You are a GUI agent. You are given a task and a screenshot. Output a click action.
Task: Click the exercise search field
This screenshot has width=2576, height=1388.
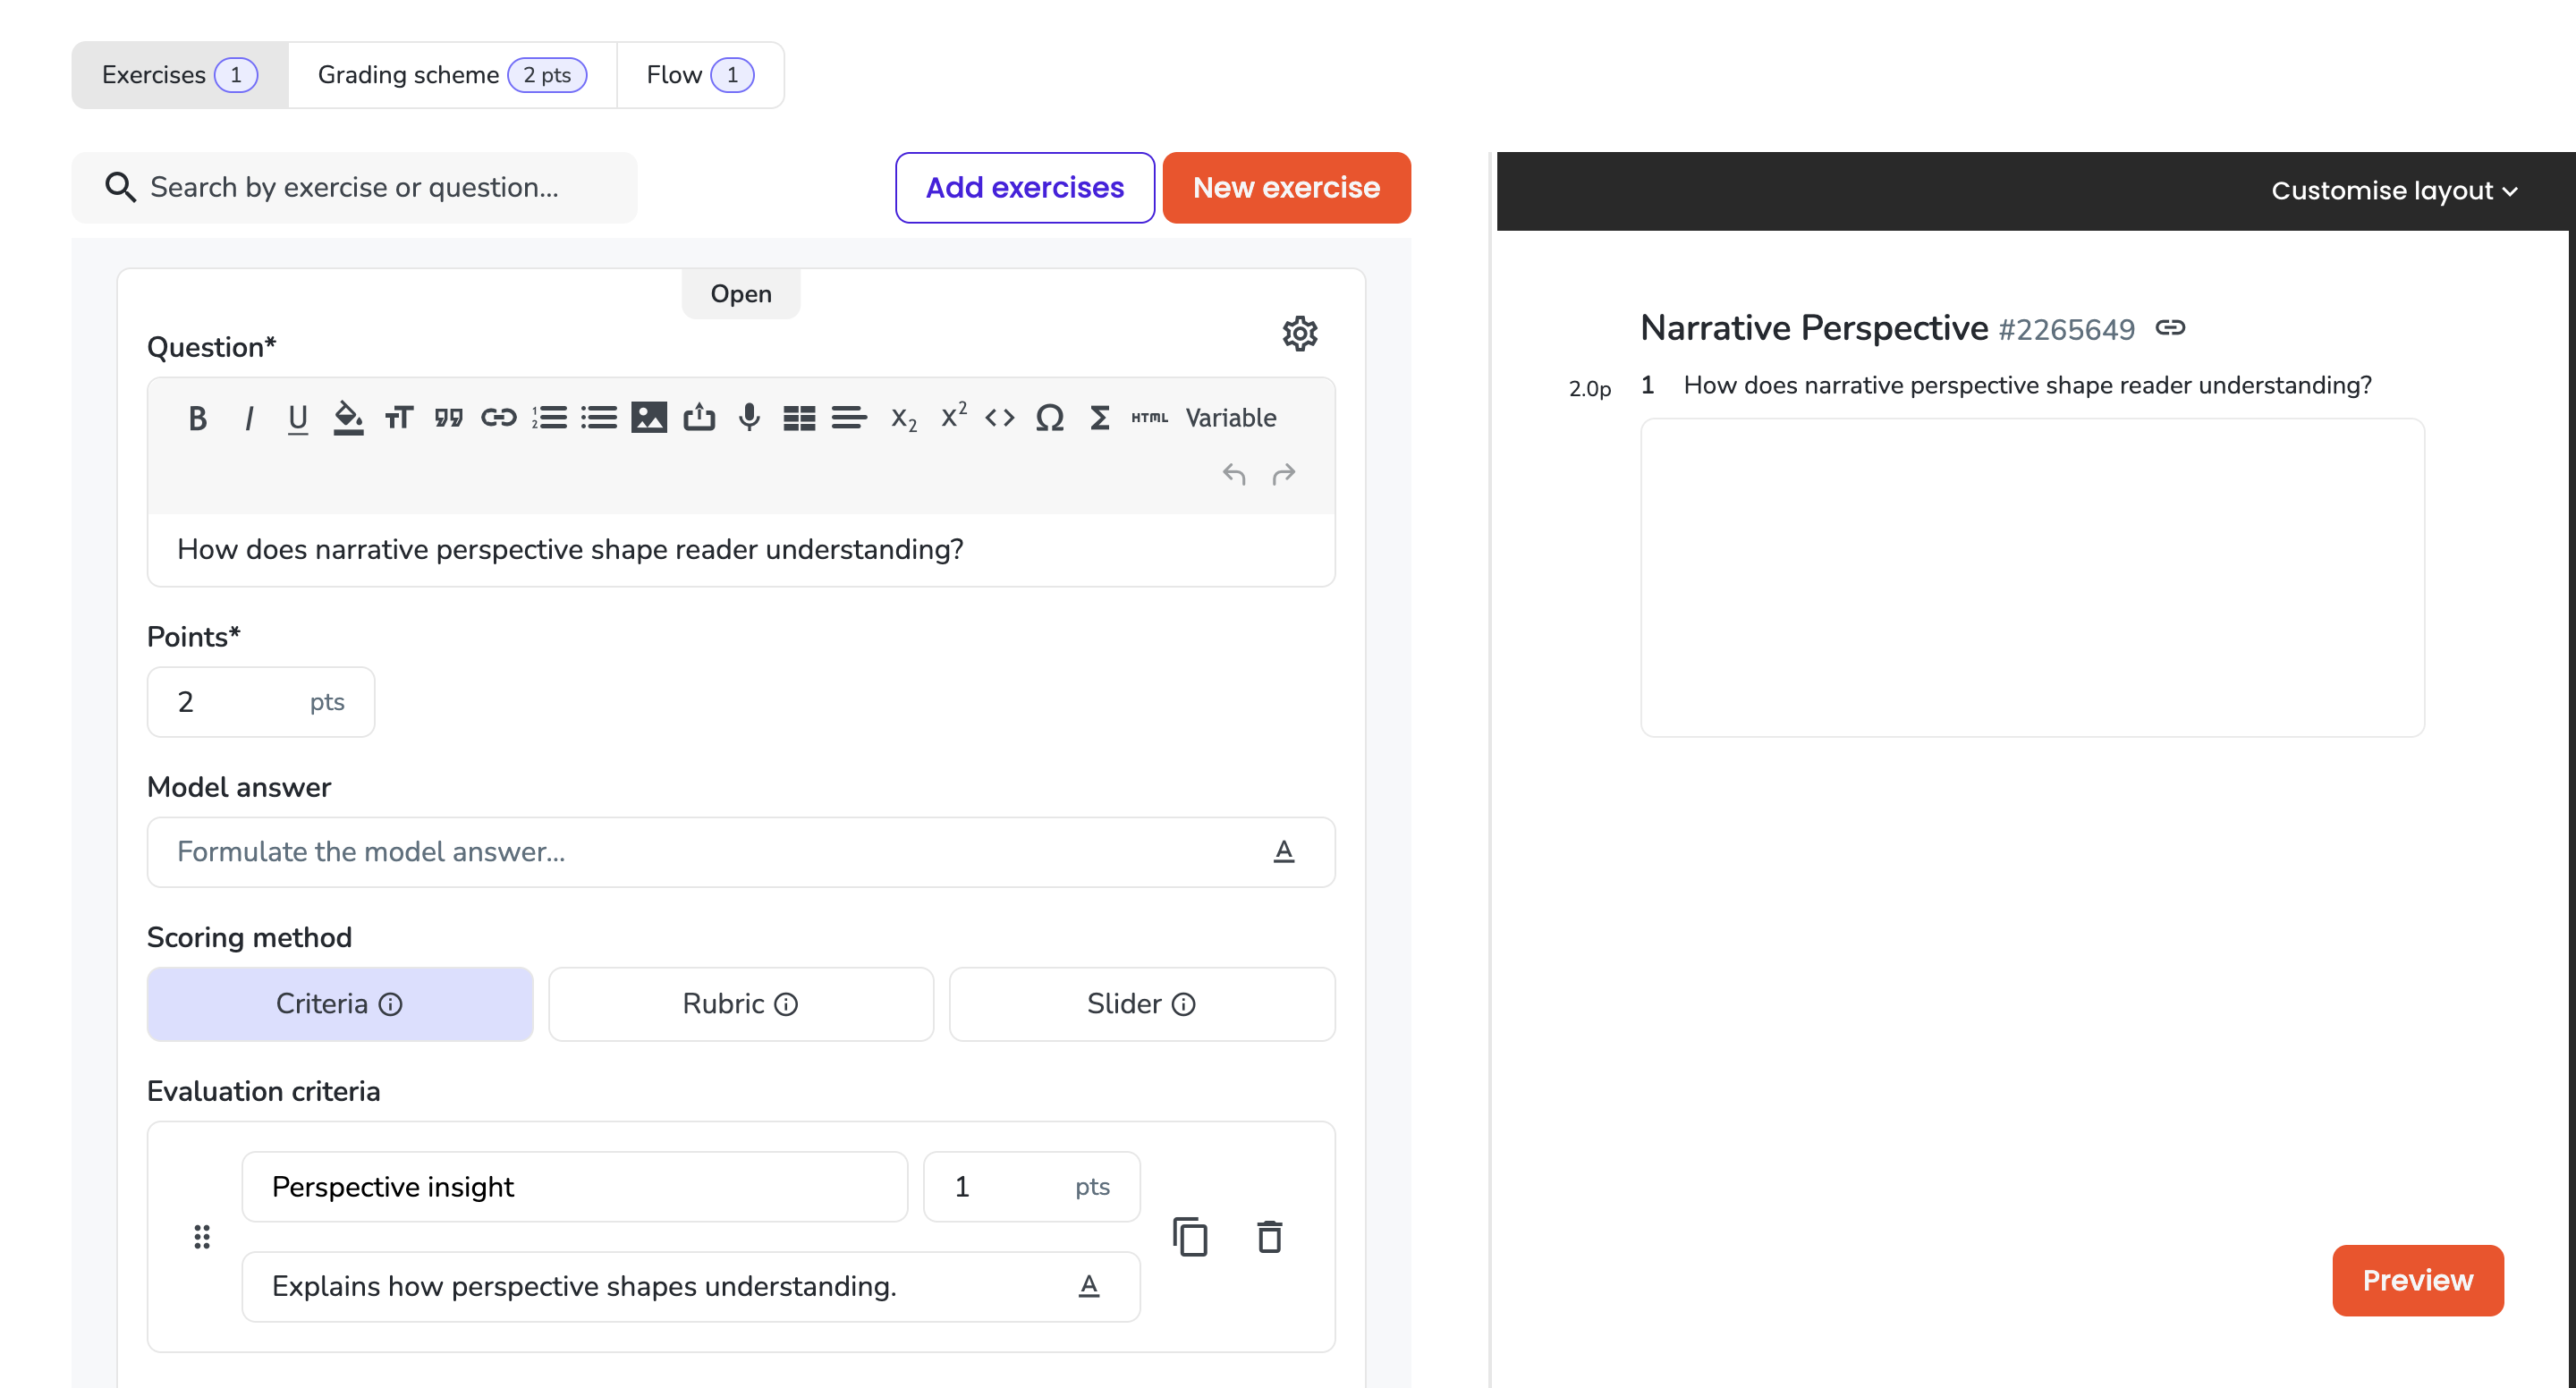click(354, 187)
